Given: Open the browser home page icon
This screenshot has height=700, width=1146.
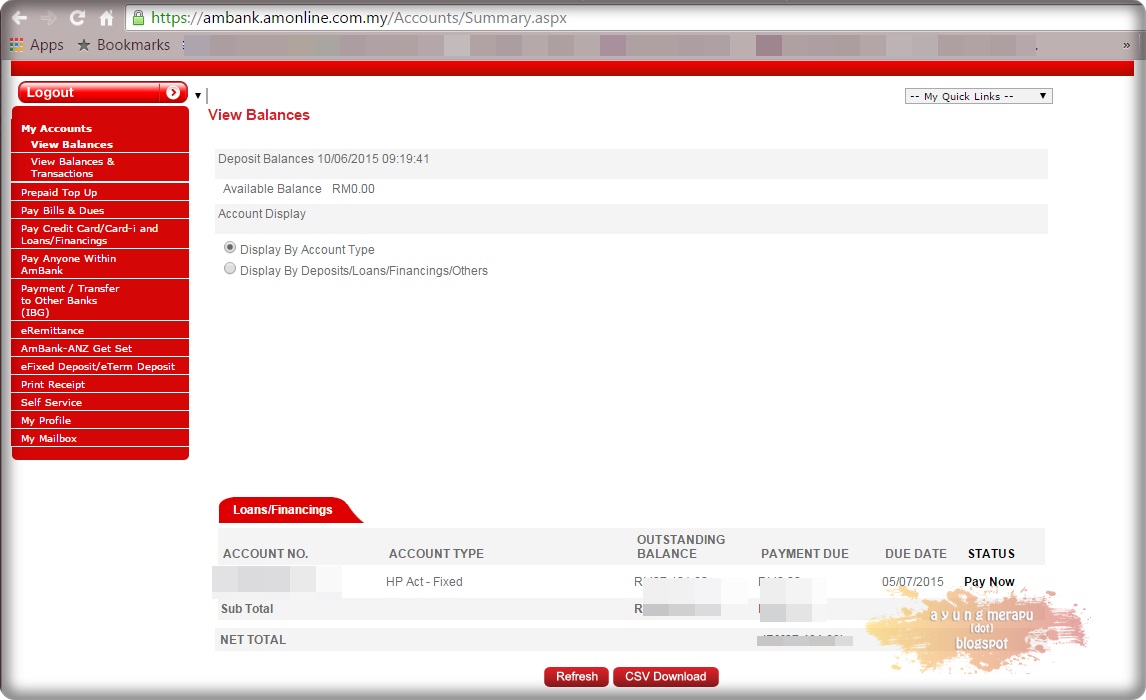Looking at the screenshot, I should (107, 18).
